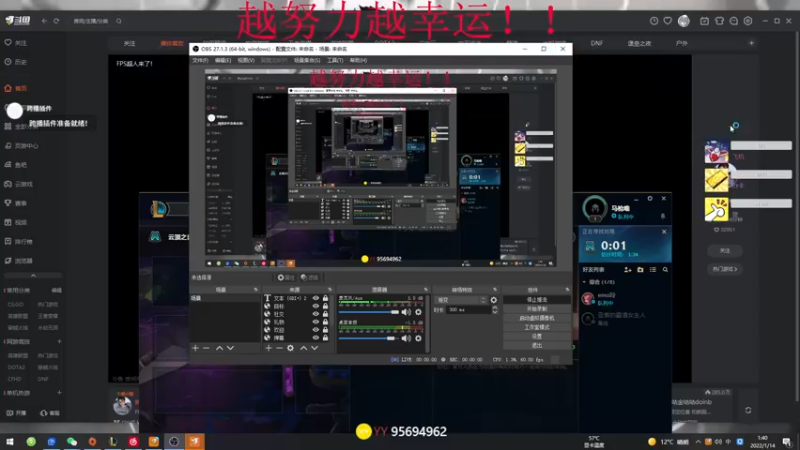Pop out the OBS Sources dock panel
Viewport: 800px width, 450px height.
click(330, 289)
